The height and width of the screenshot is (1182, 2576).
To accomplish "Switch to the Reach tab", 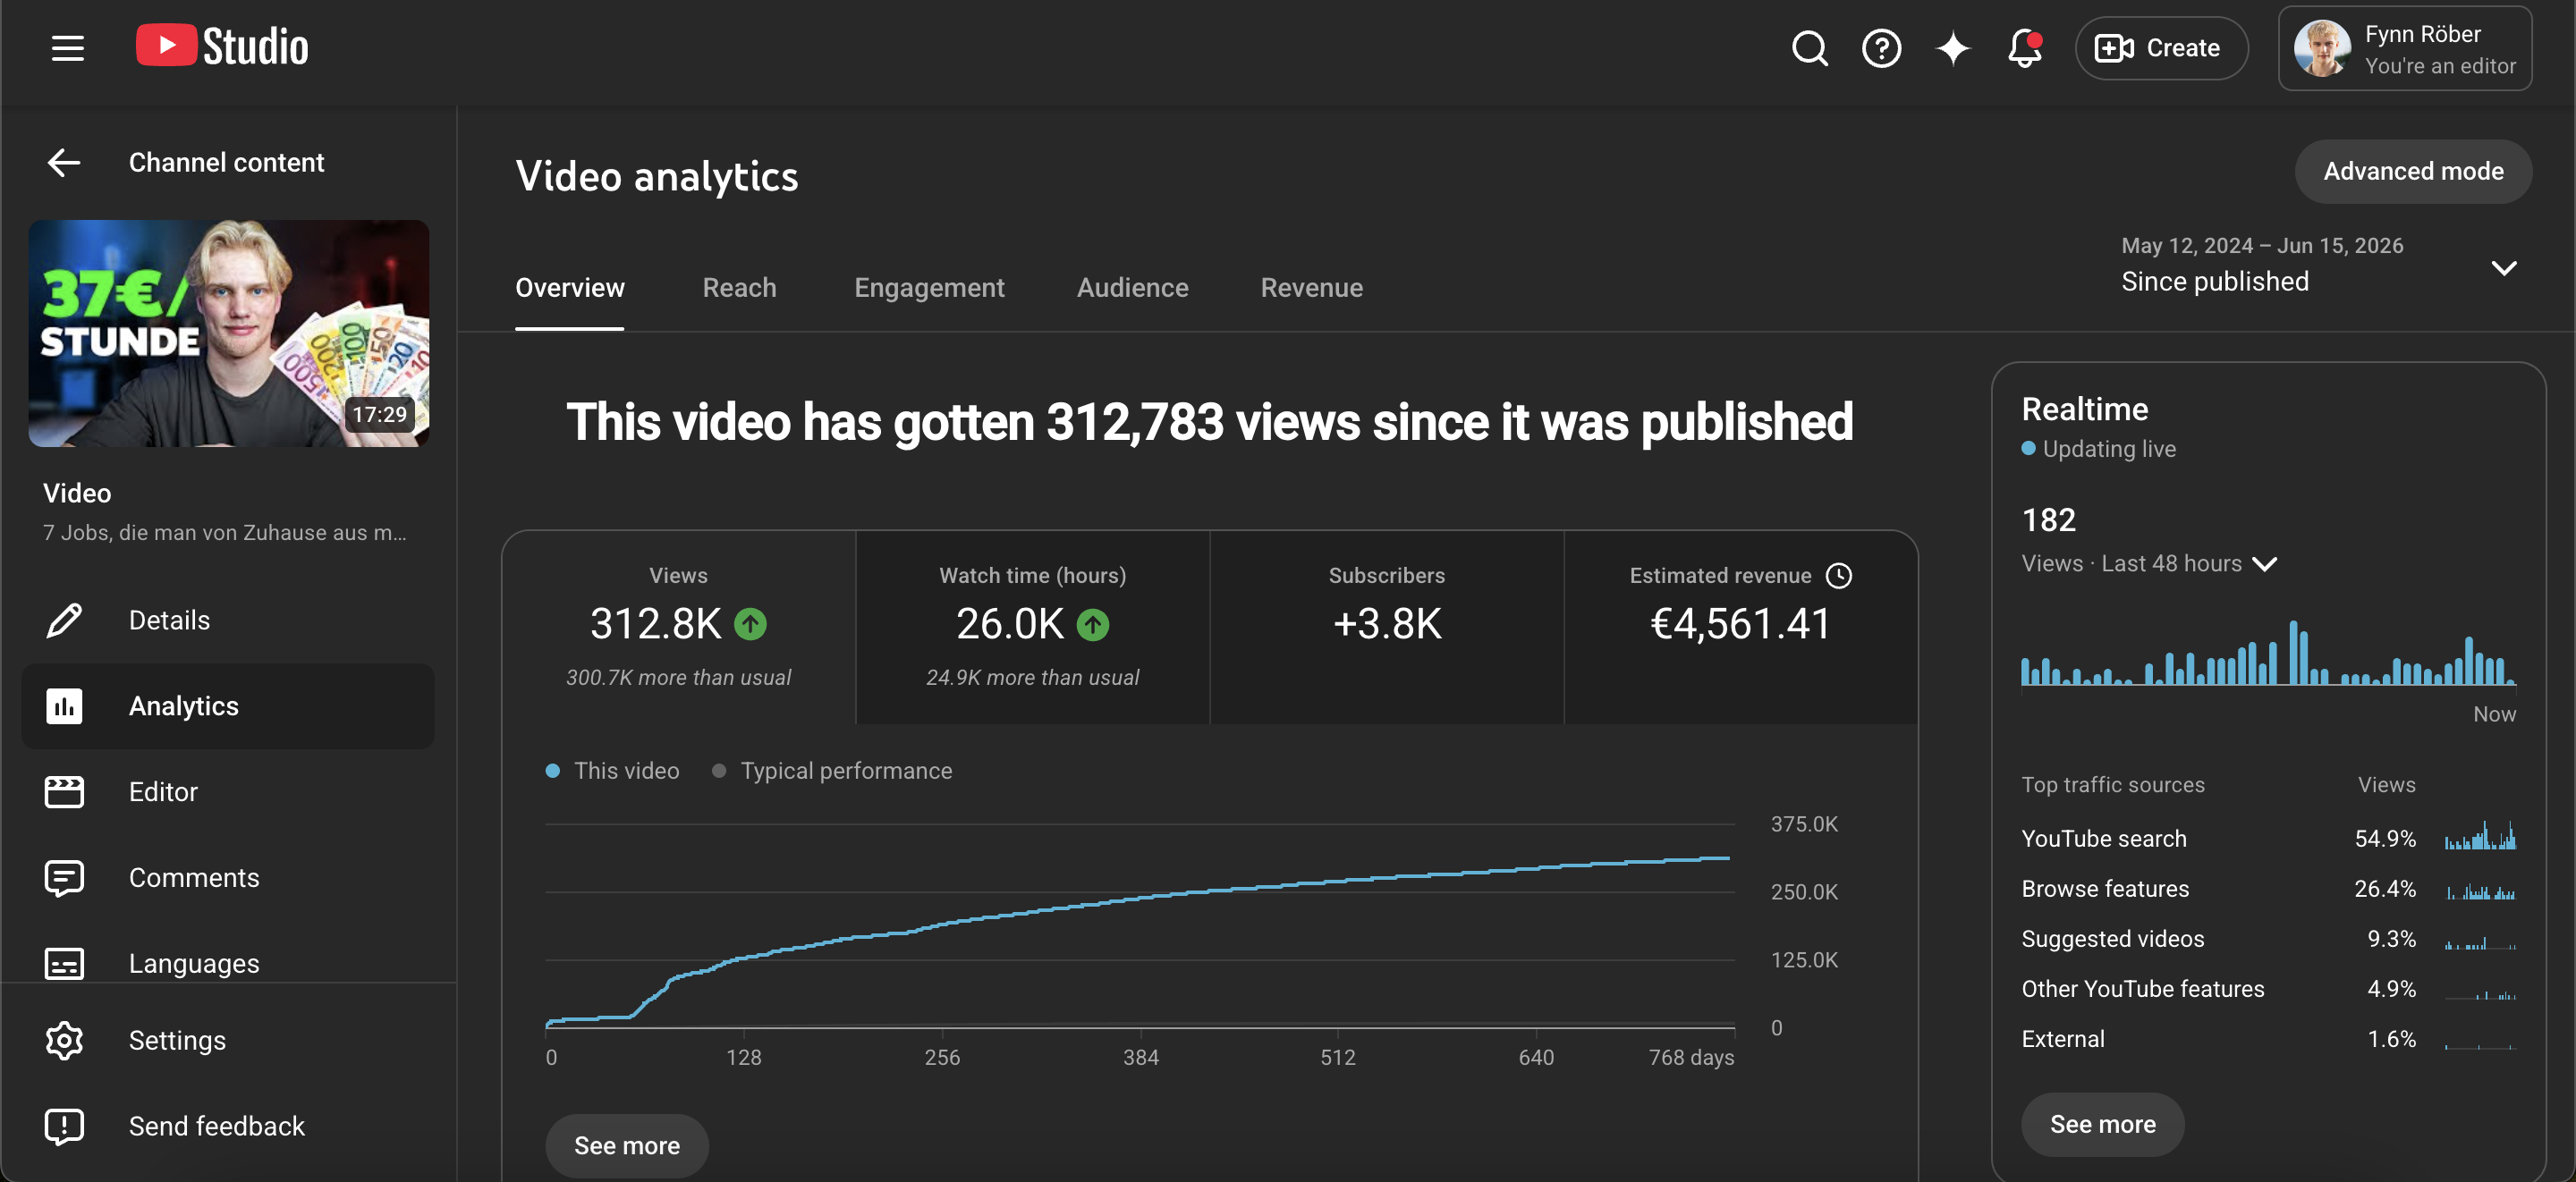I will point(739,287).
